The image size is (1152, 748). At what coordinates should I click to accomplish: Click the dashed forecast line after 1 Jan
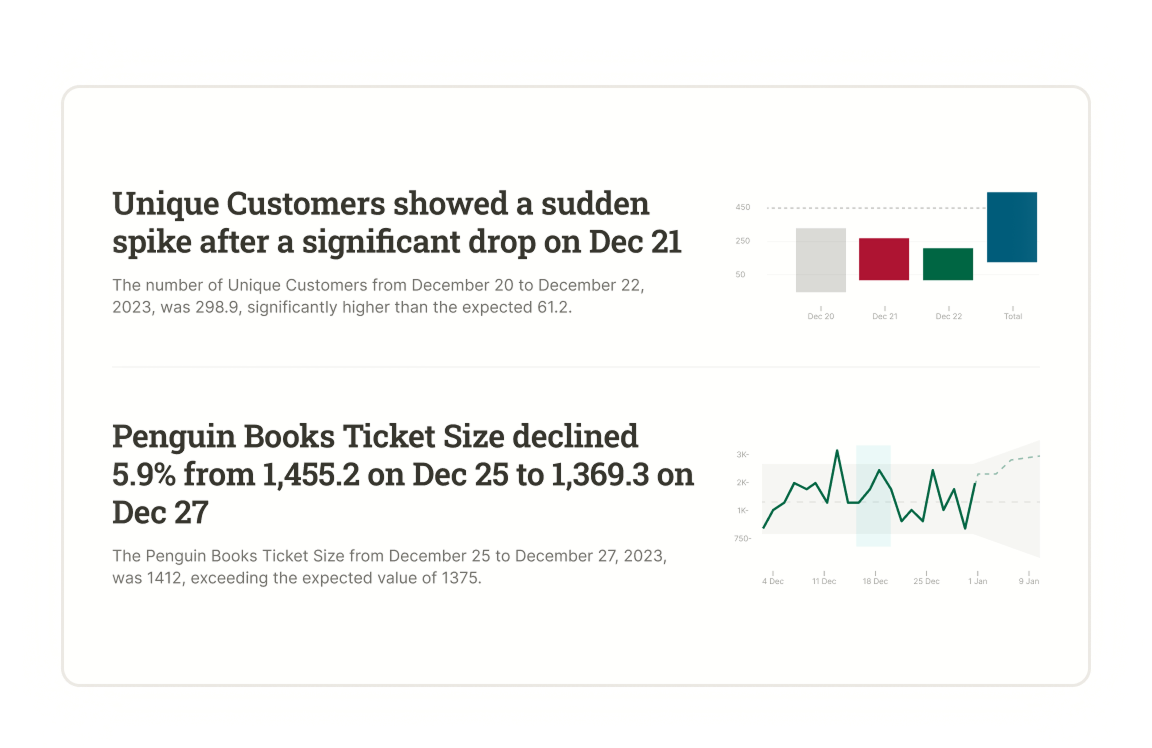1008,461
